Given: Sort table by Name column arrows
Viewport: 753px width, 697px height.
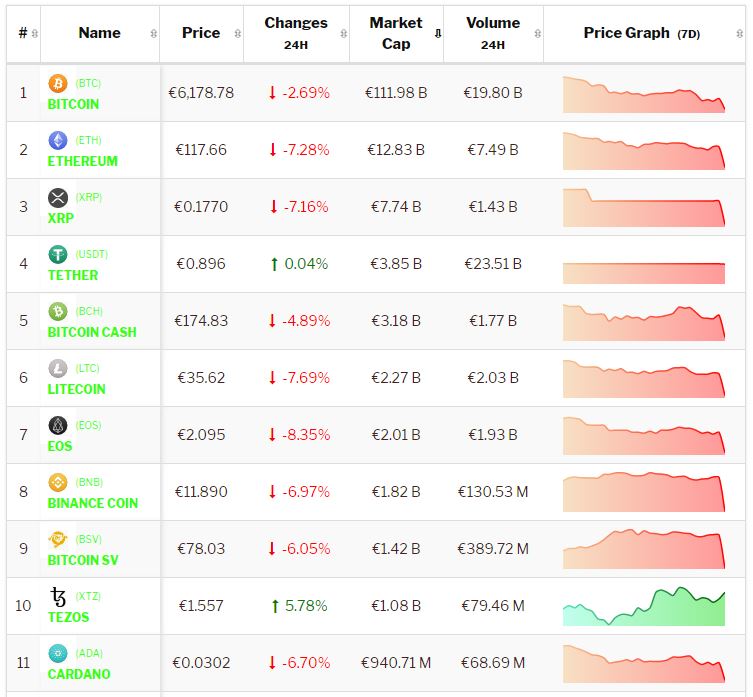Looking at the screenshot, I should [153, 33].
